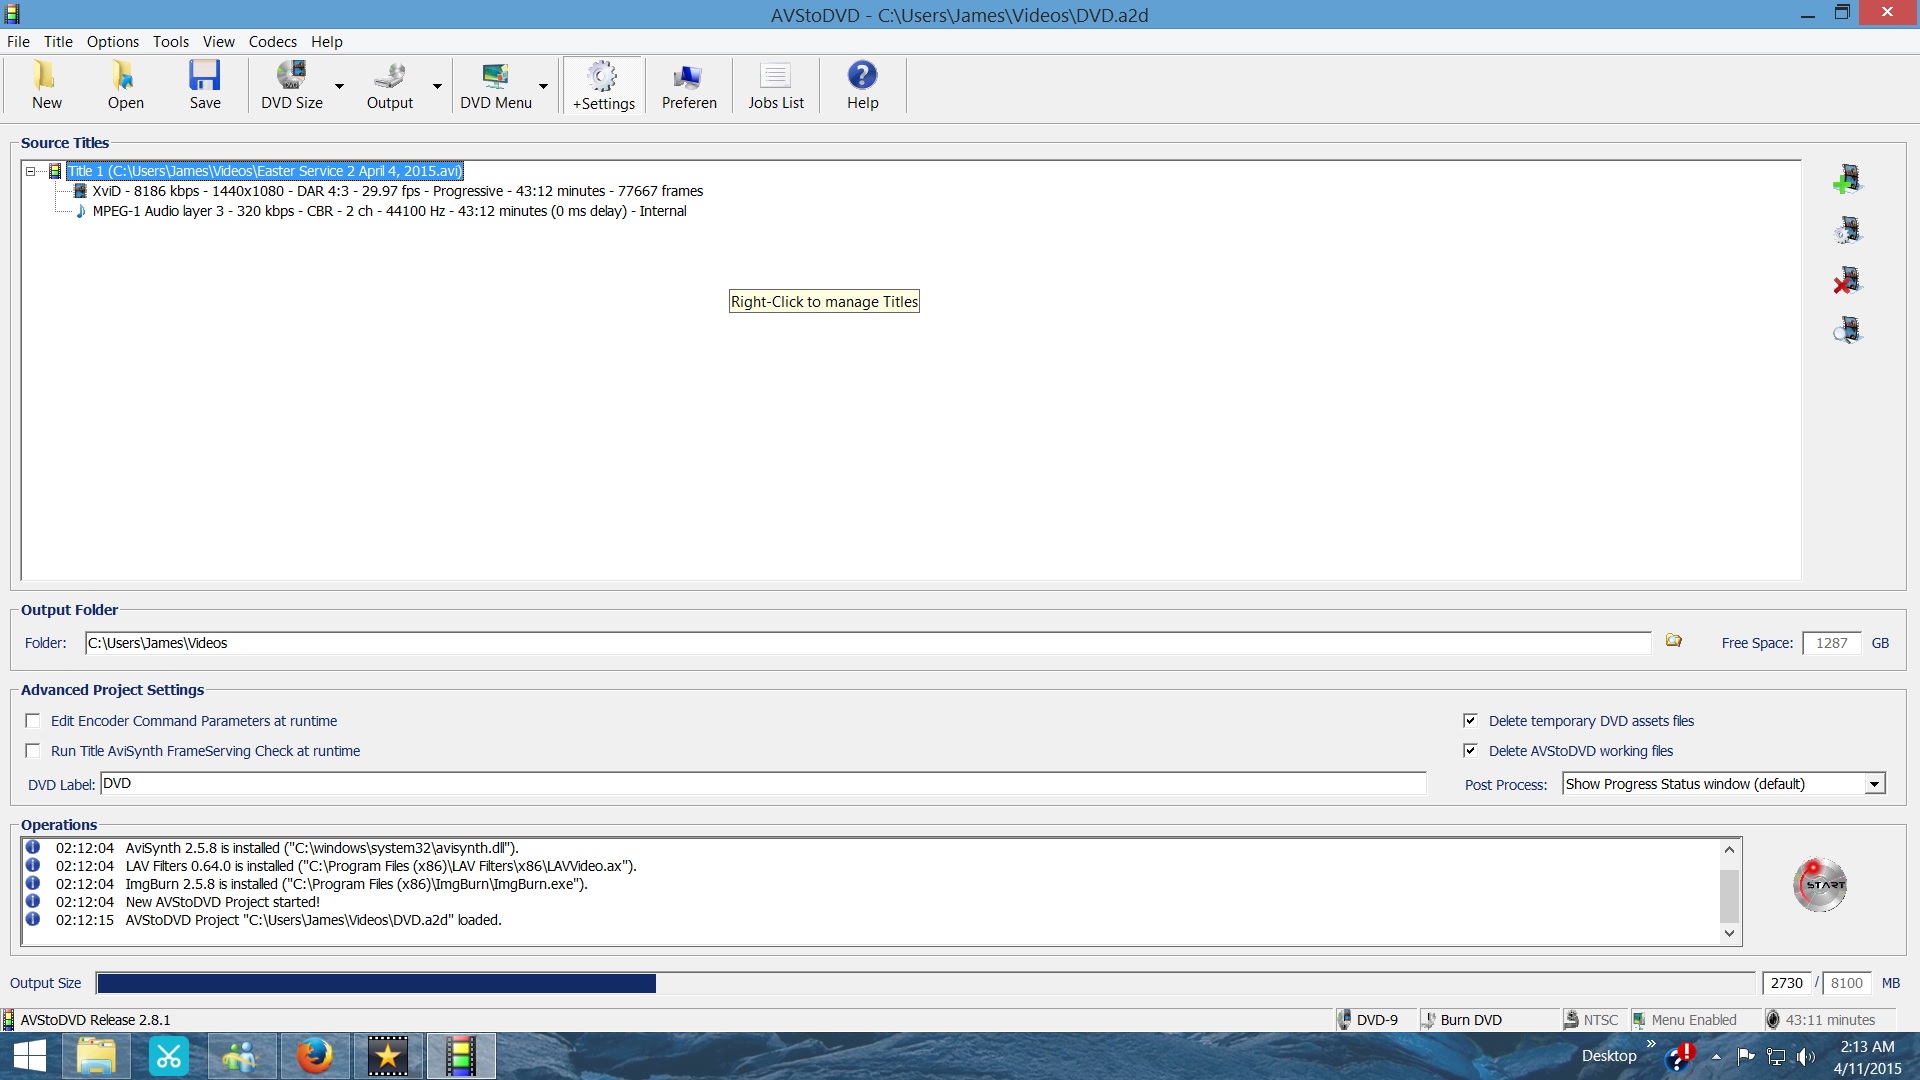Launch Firefox from the taskbar

(x=314, y=1056)
